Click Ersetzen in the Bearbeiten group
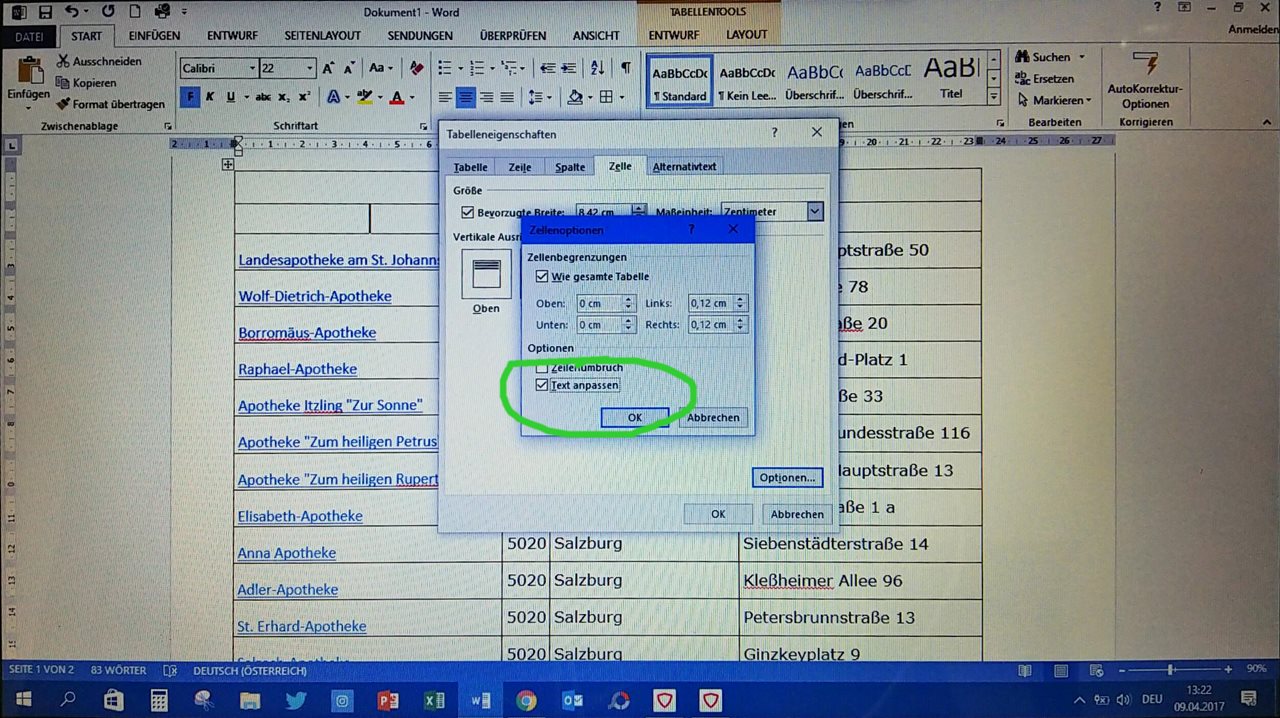Screen dimensions: 1280x718 [x=1046, y=78]
